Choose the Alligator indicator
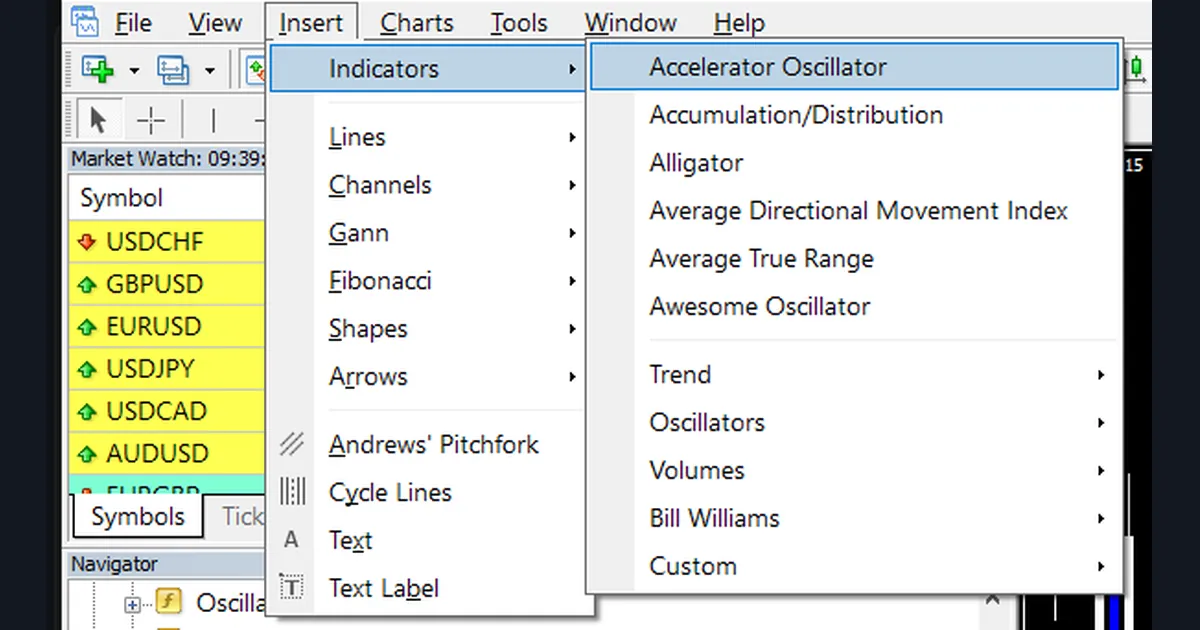The height and width of the screenshot is (630, 1200). click(854, 163)
